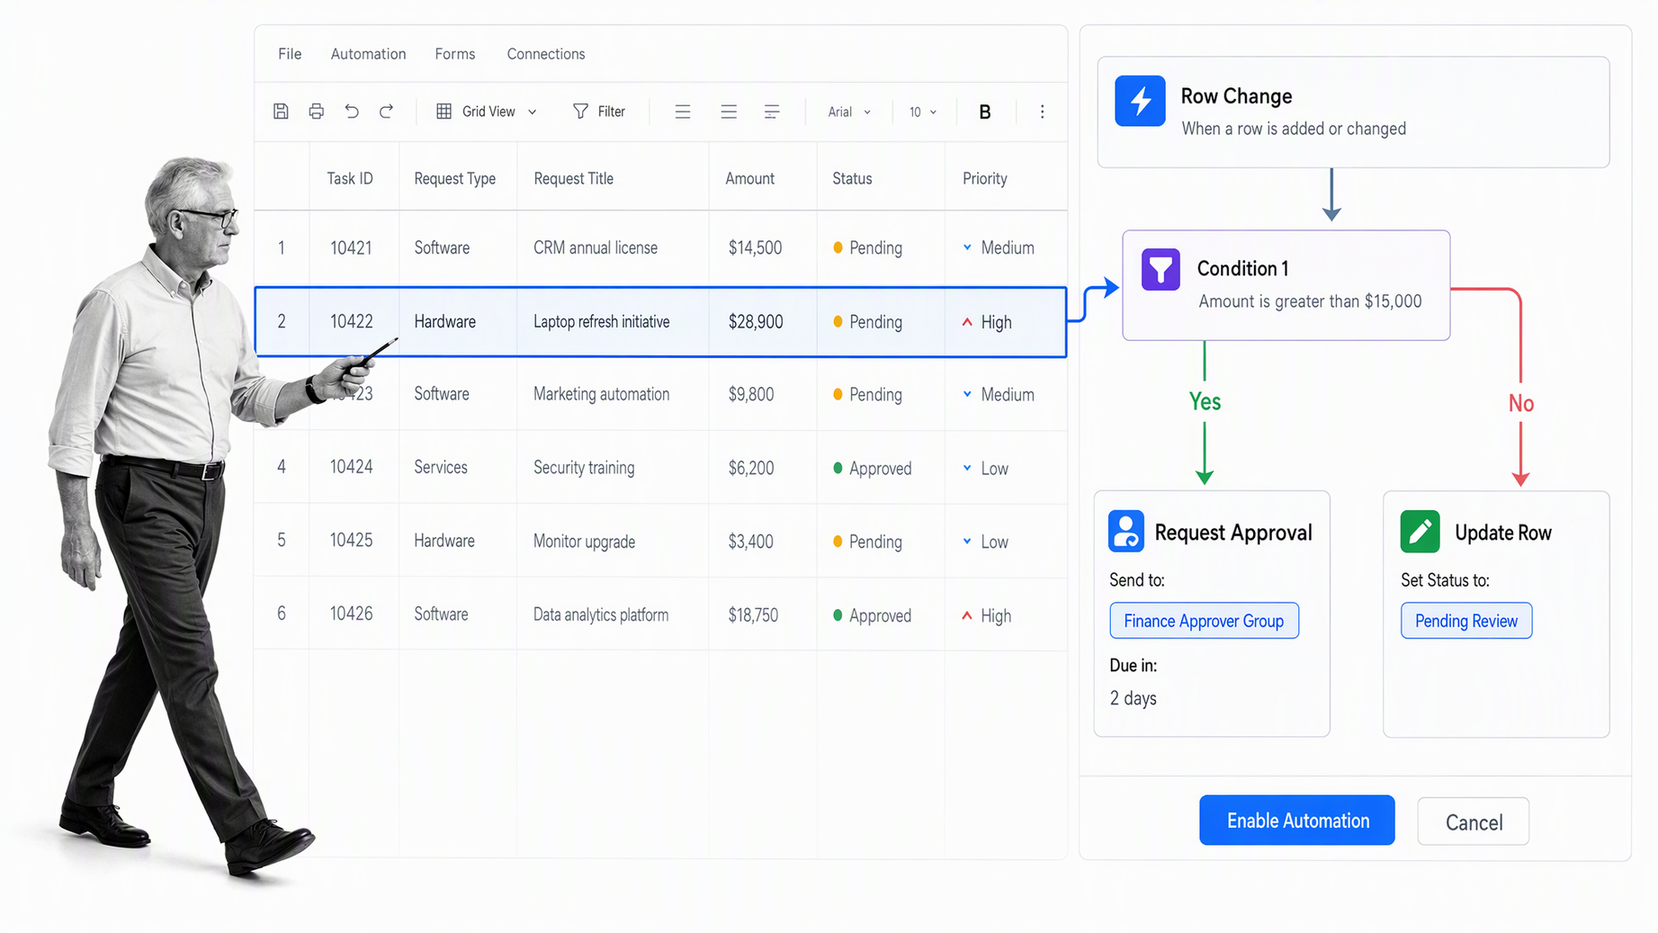
Task: Click the Status column header
Action: pos(852,178)
